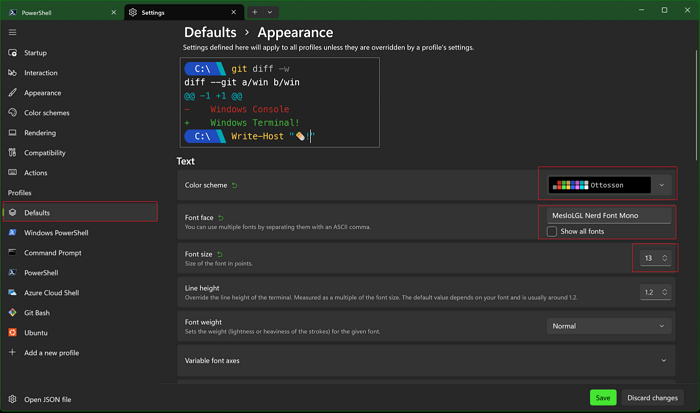The image size is (700, 413).
Task: Click the Command Prompt profile icon
Action: [x=12, y=253]
